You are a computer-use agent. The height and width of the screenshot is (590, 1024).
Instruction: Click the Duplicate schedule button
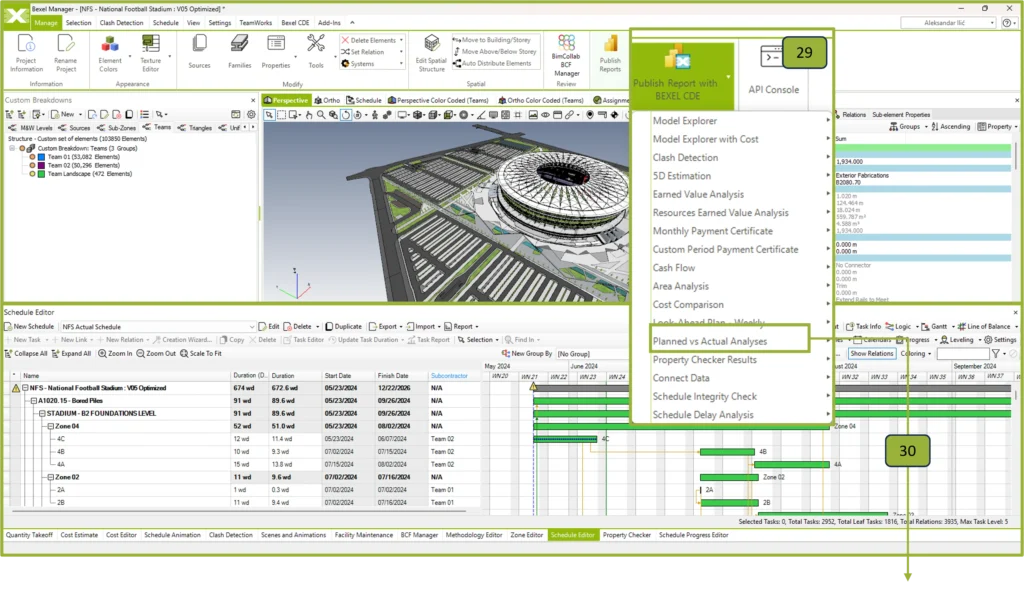(344, 326)
